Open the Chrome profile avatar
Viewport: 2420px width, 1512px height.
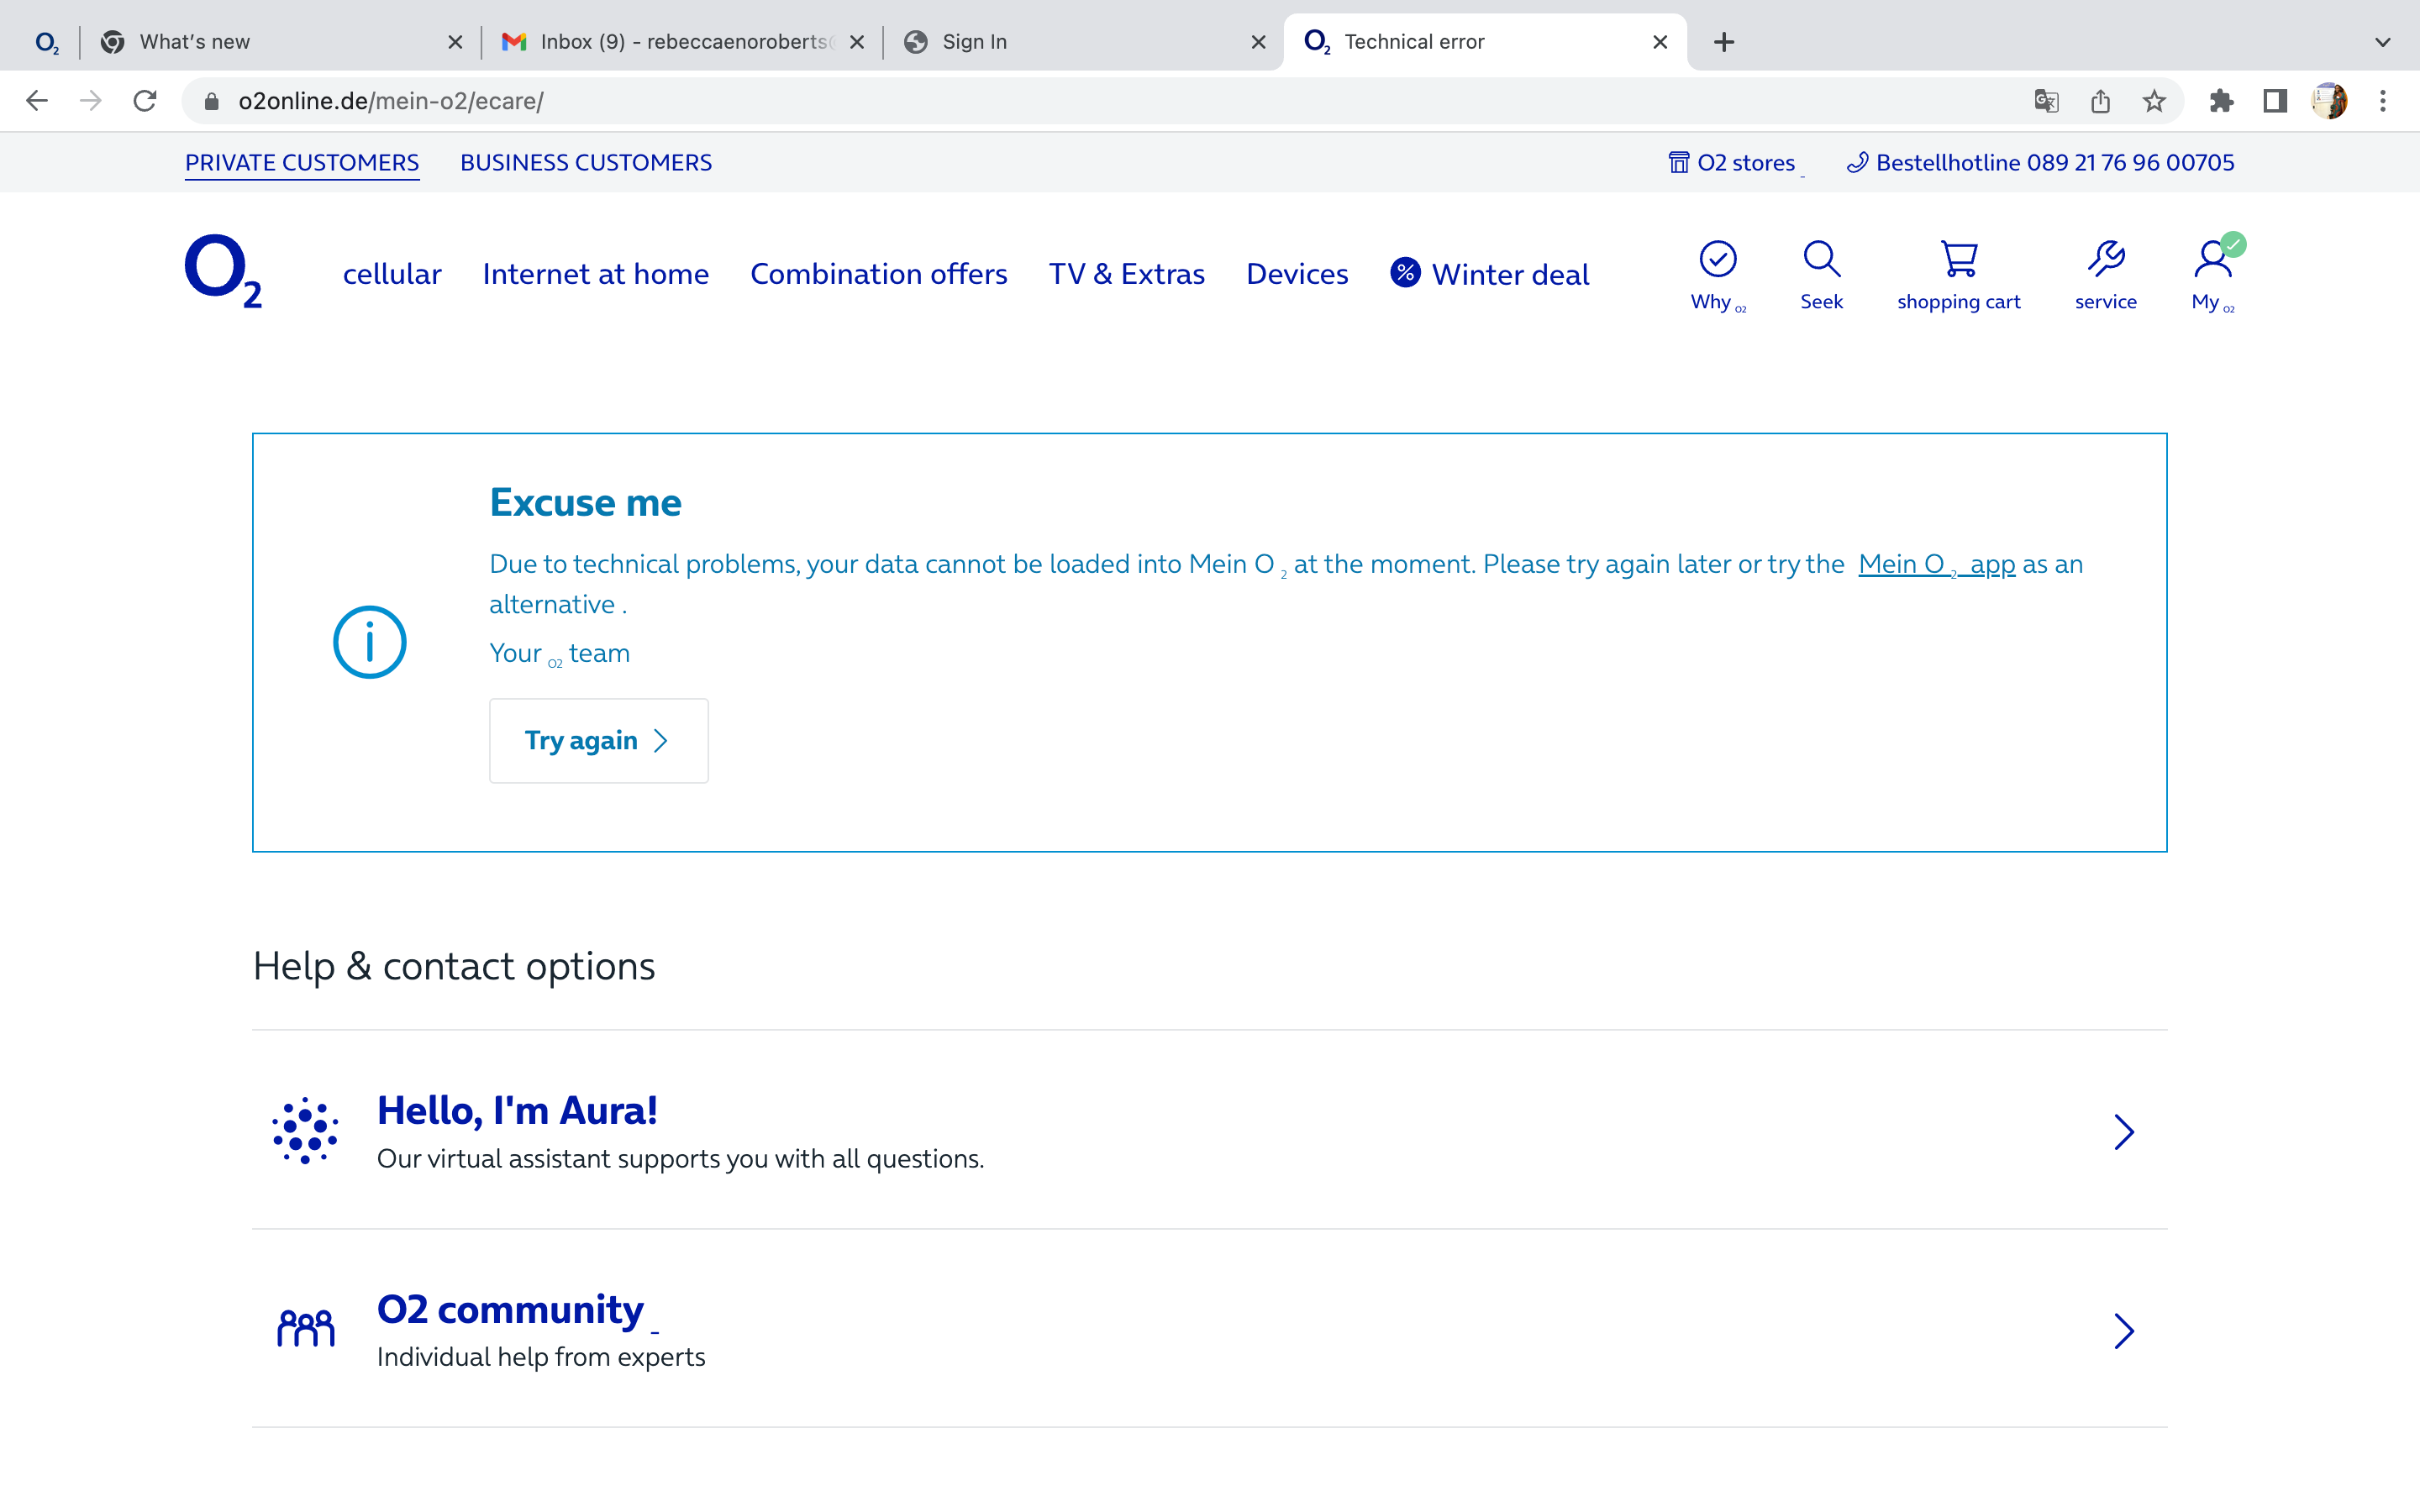[x=2329, y=101]
